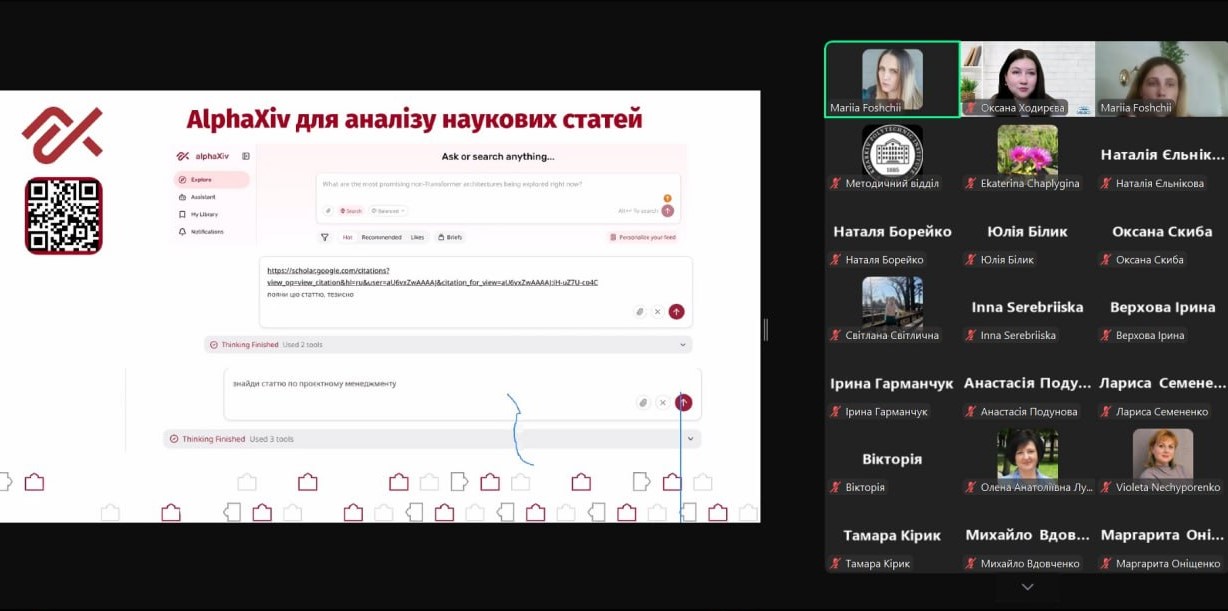Open the Briefs tab

[450, 237]
